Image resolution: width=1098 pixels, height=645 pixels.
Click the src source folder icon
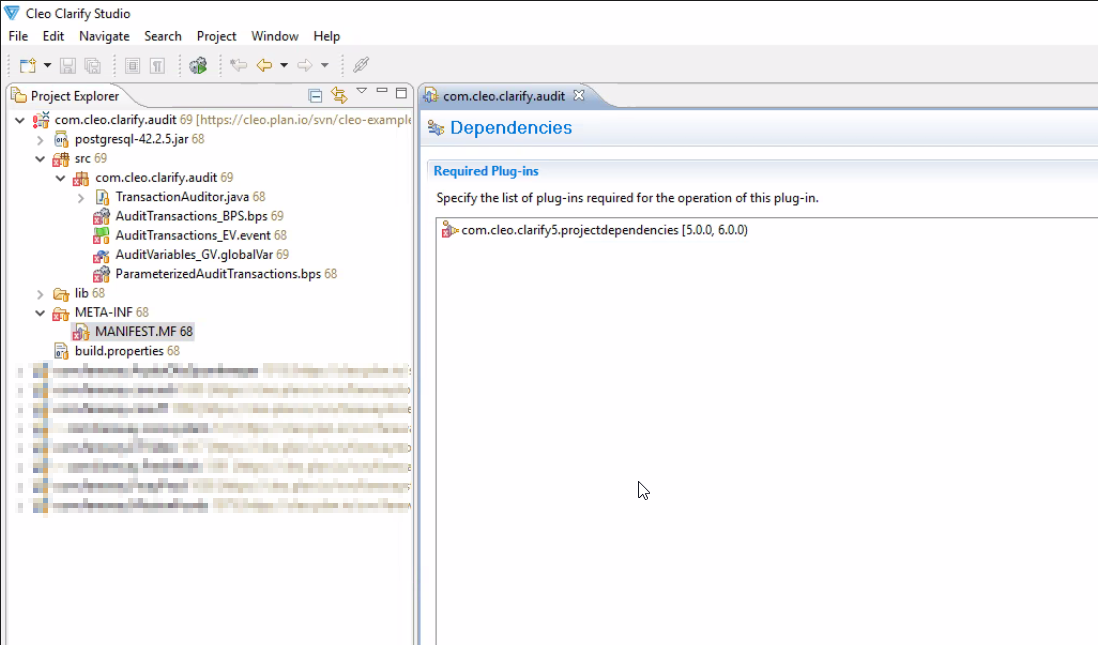pyautogui.click(x=61, y=159)
